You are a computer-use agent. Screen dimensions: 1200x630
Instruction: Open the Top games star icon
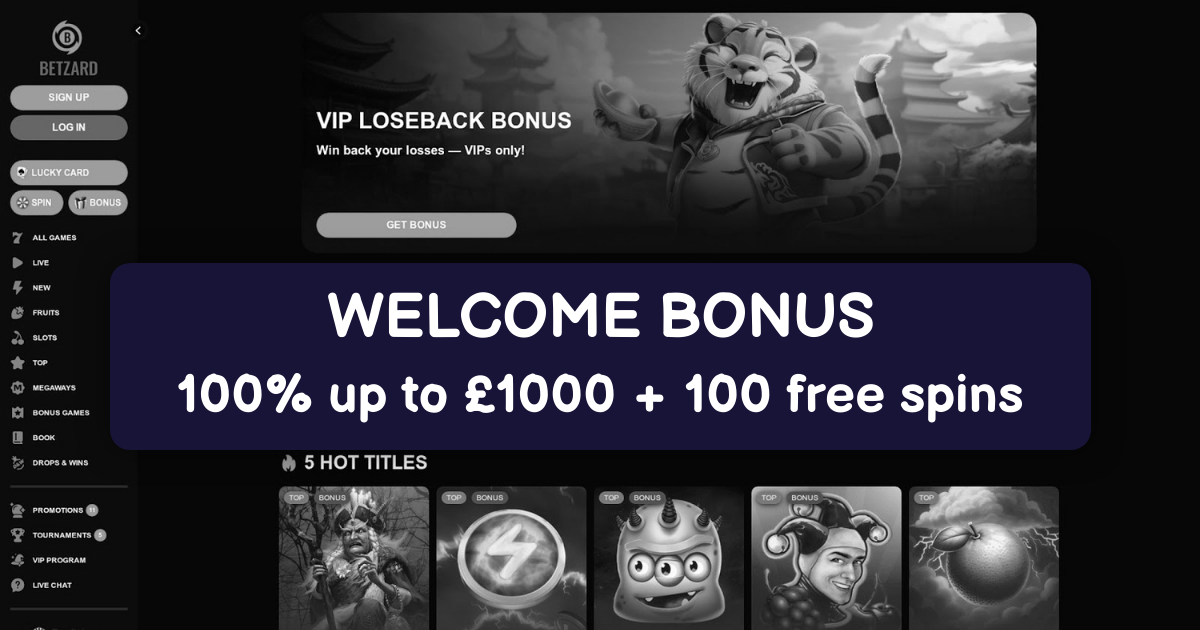tap(17, 363)
